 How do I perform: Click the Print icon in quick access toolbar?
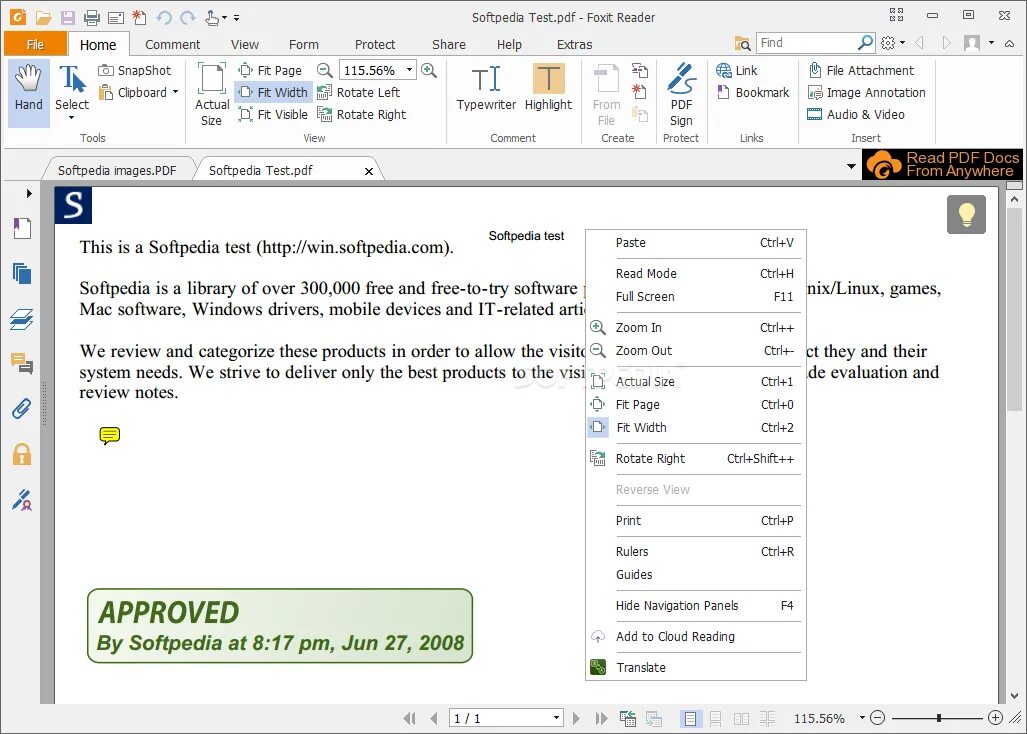coord(92,18)
